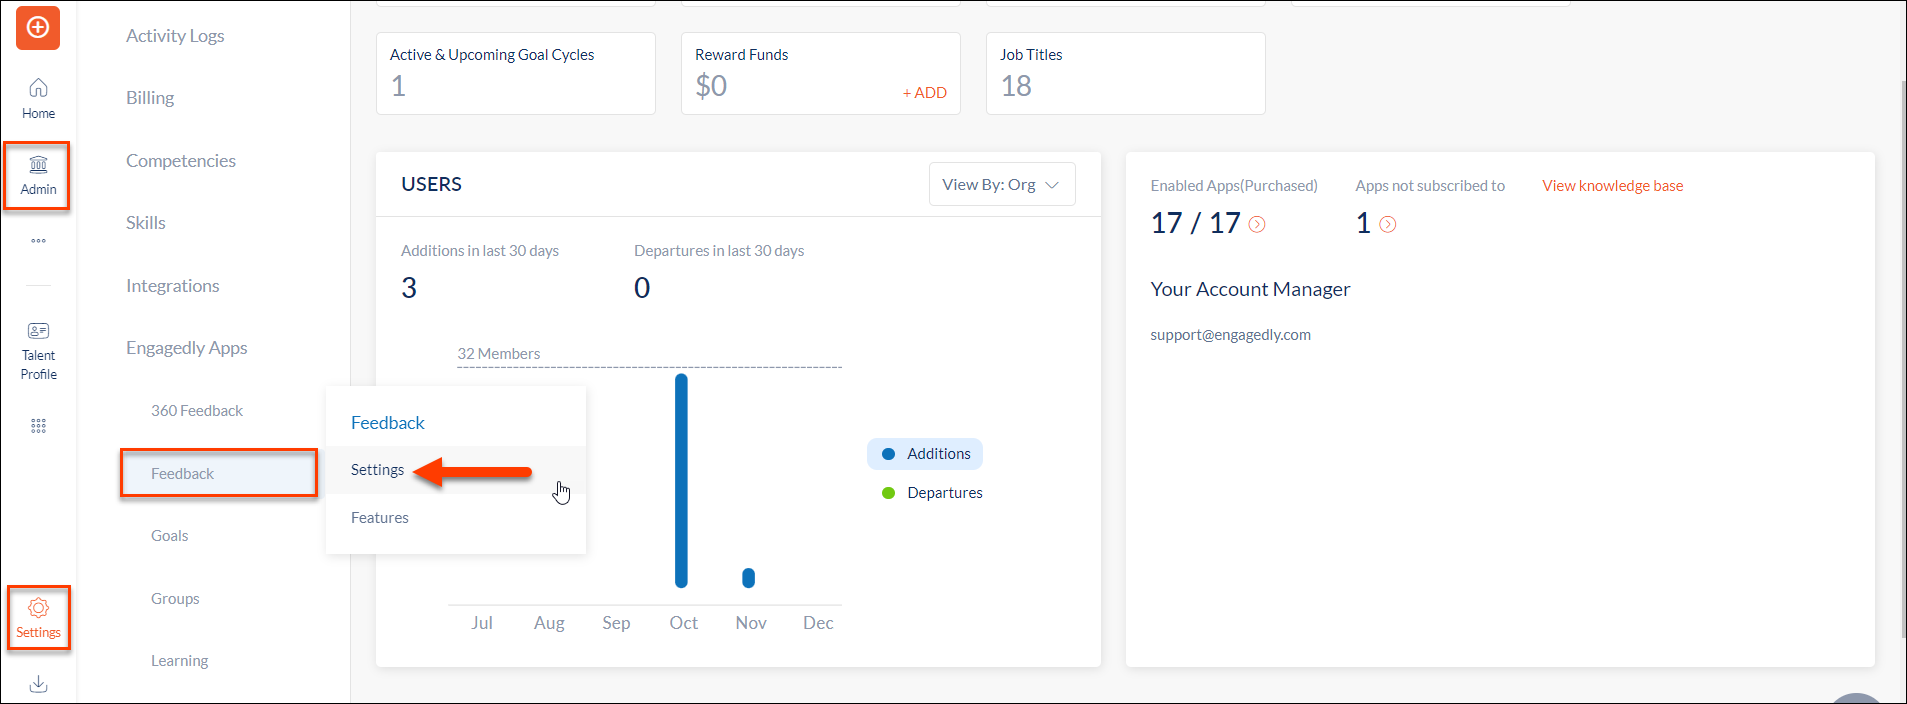Toggle Additions legend item
Viewport: 1907px width, 704px height.
[925, 454]
